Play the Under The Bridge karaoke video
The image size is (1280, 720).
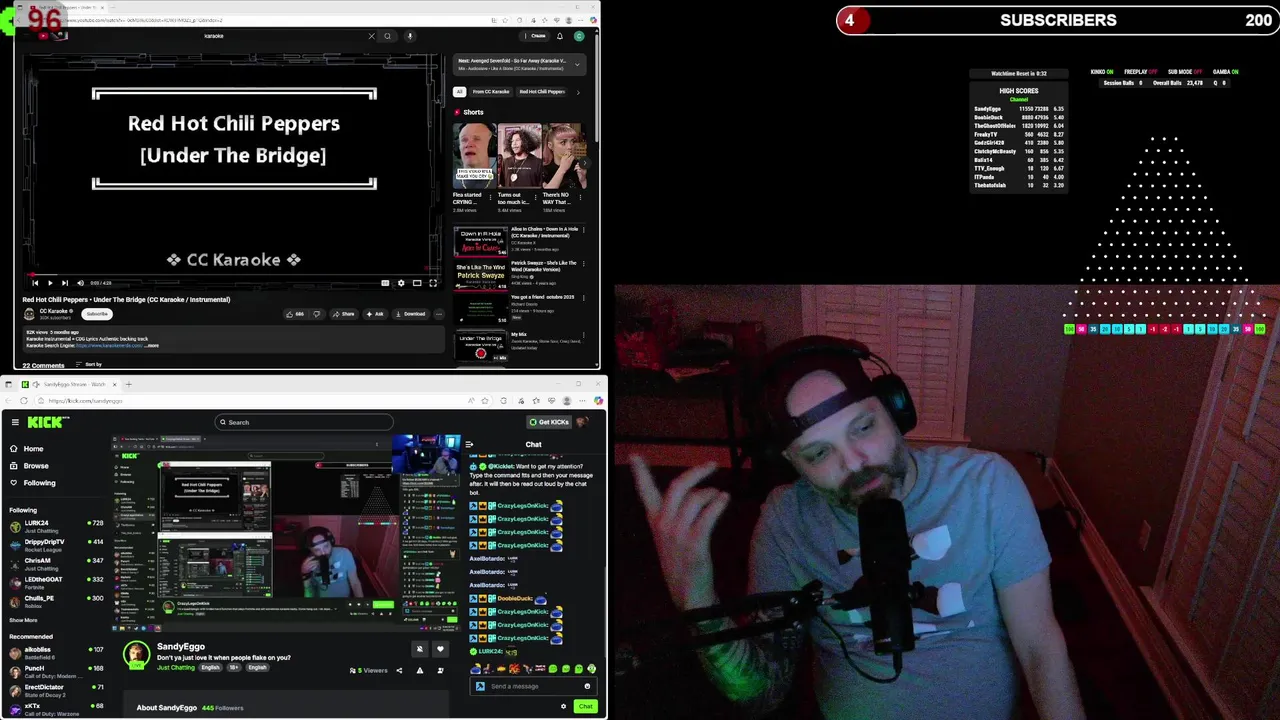51,283
